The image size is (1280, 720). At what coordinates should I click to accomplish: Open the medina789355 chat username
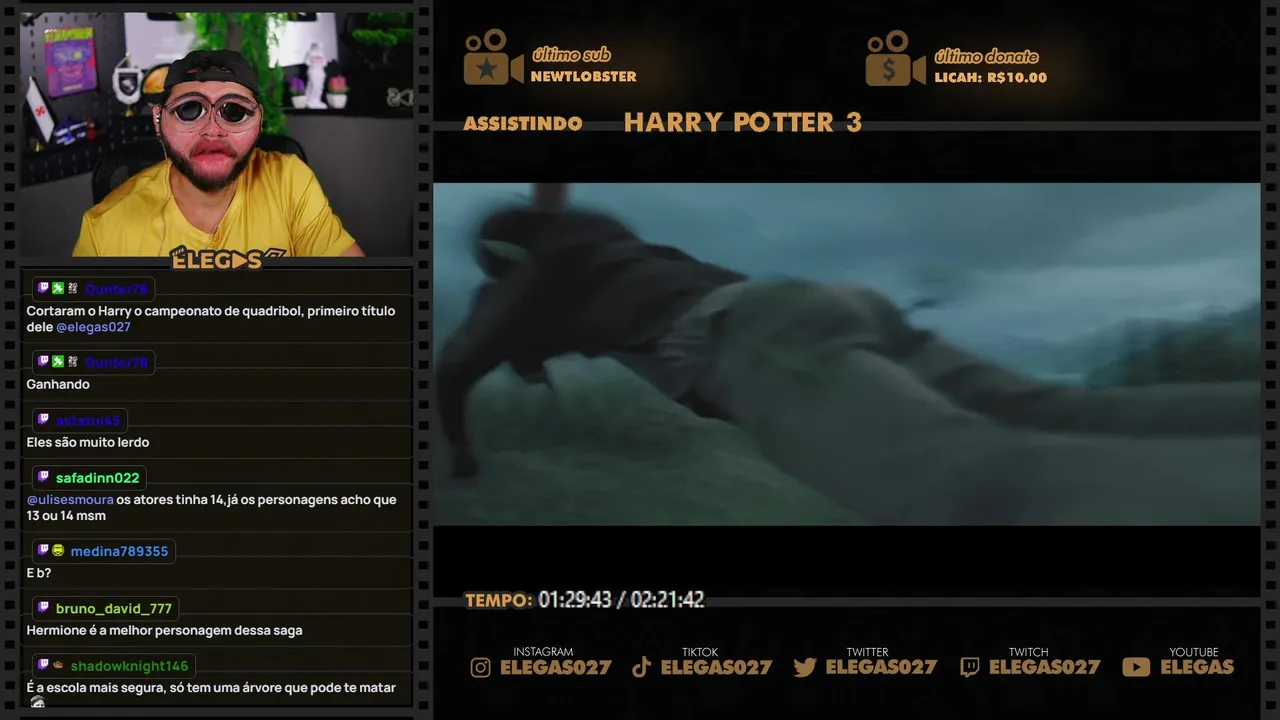[x=119, y=551]
